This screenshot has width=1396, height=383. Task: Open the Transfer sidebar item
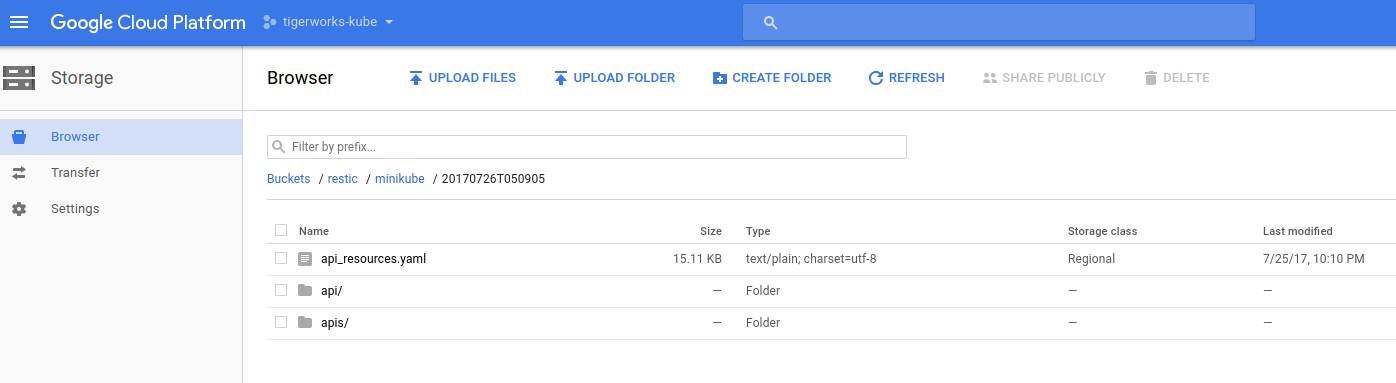pyautogui.click(x=121, y=173)
